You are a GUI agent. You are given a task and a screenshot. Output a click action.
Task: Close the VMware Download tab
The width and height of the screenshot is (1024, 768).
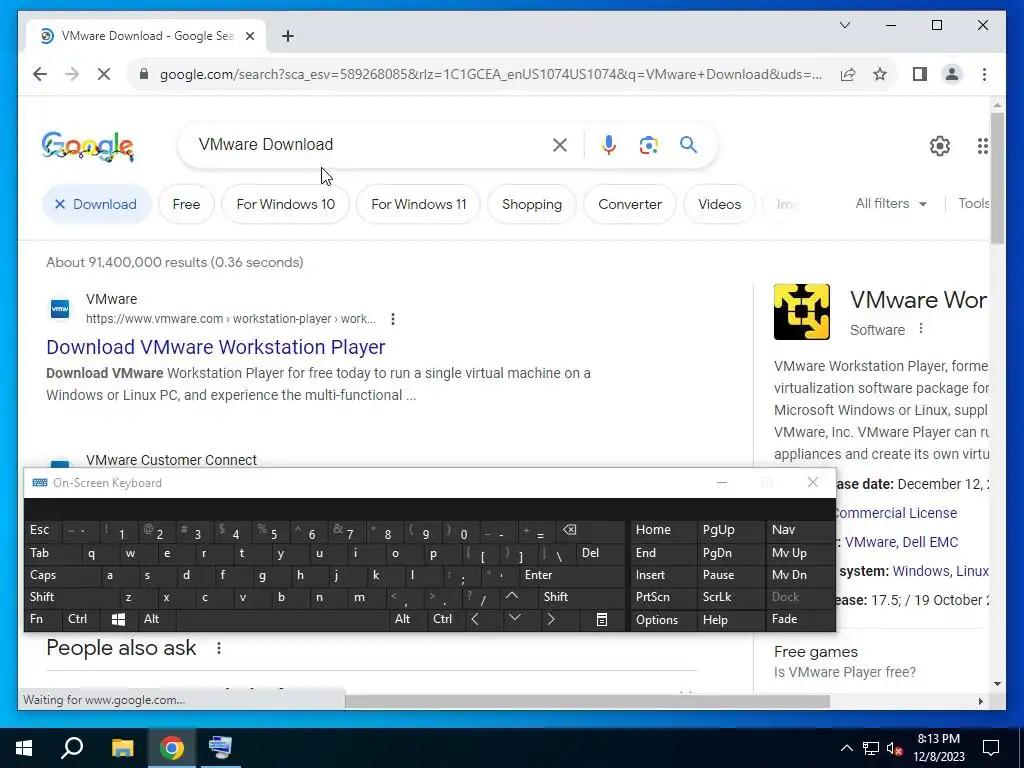pos(249,36)
